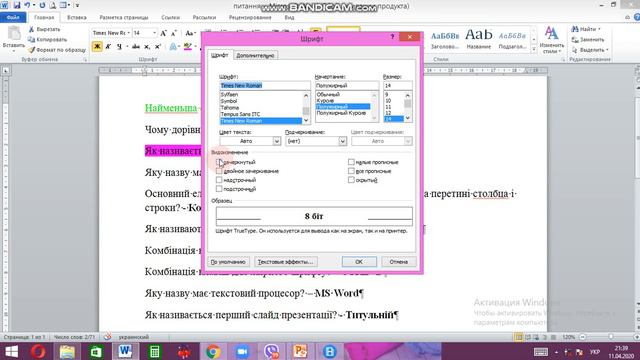Toggle bold formatting in the ribbon

[x=97, y=47]
